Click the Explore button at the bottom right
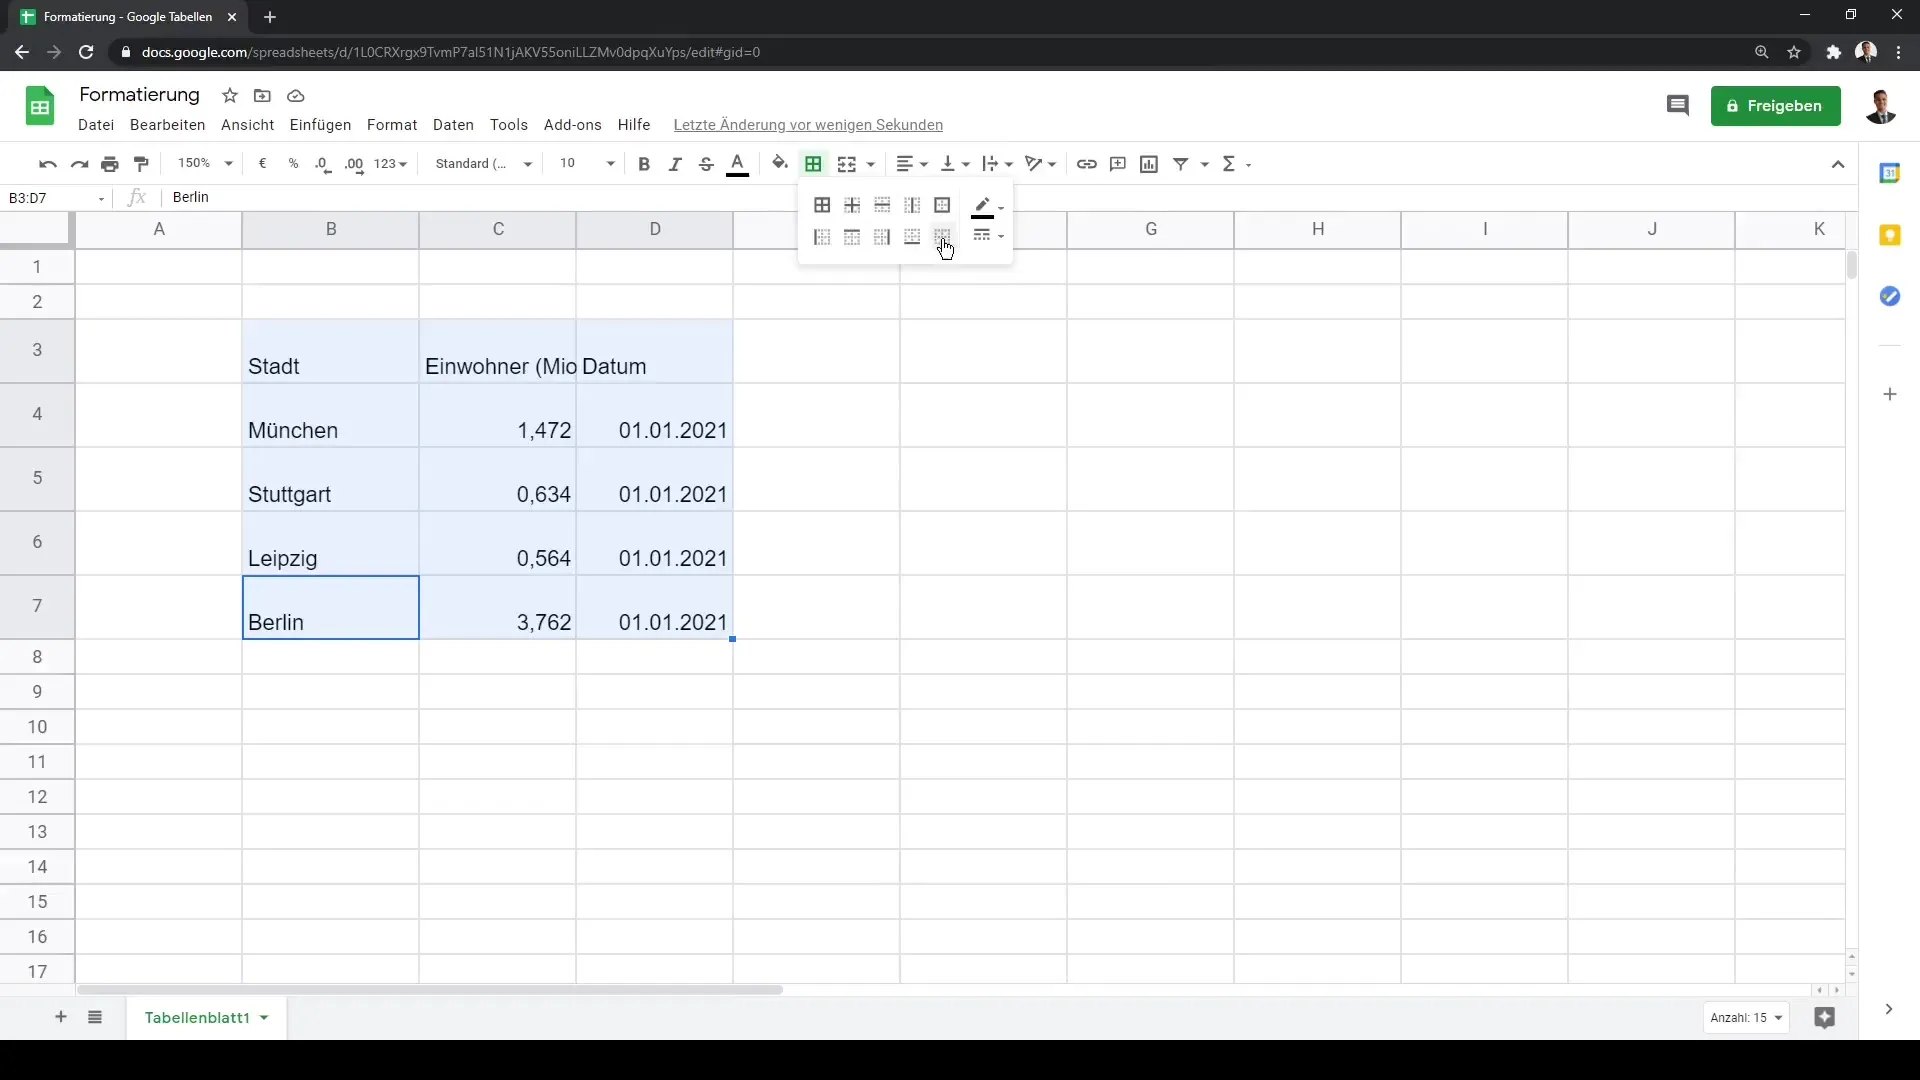The width and height of the screenshot is (1920, 1080). 1825,1018
